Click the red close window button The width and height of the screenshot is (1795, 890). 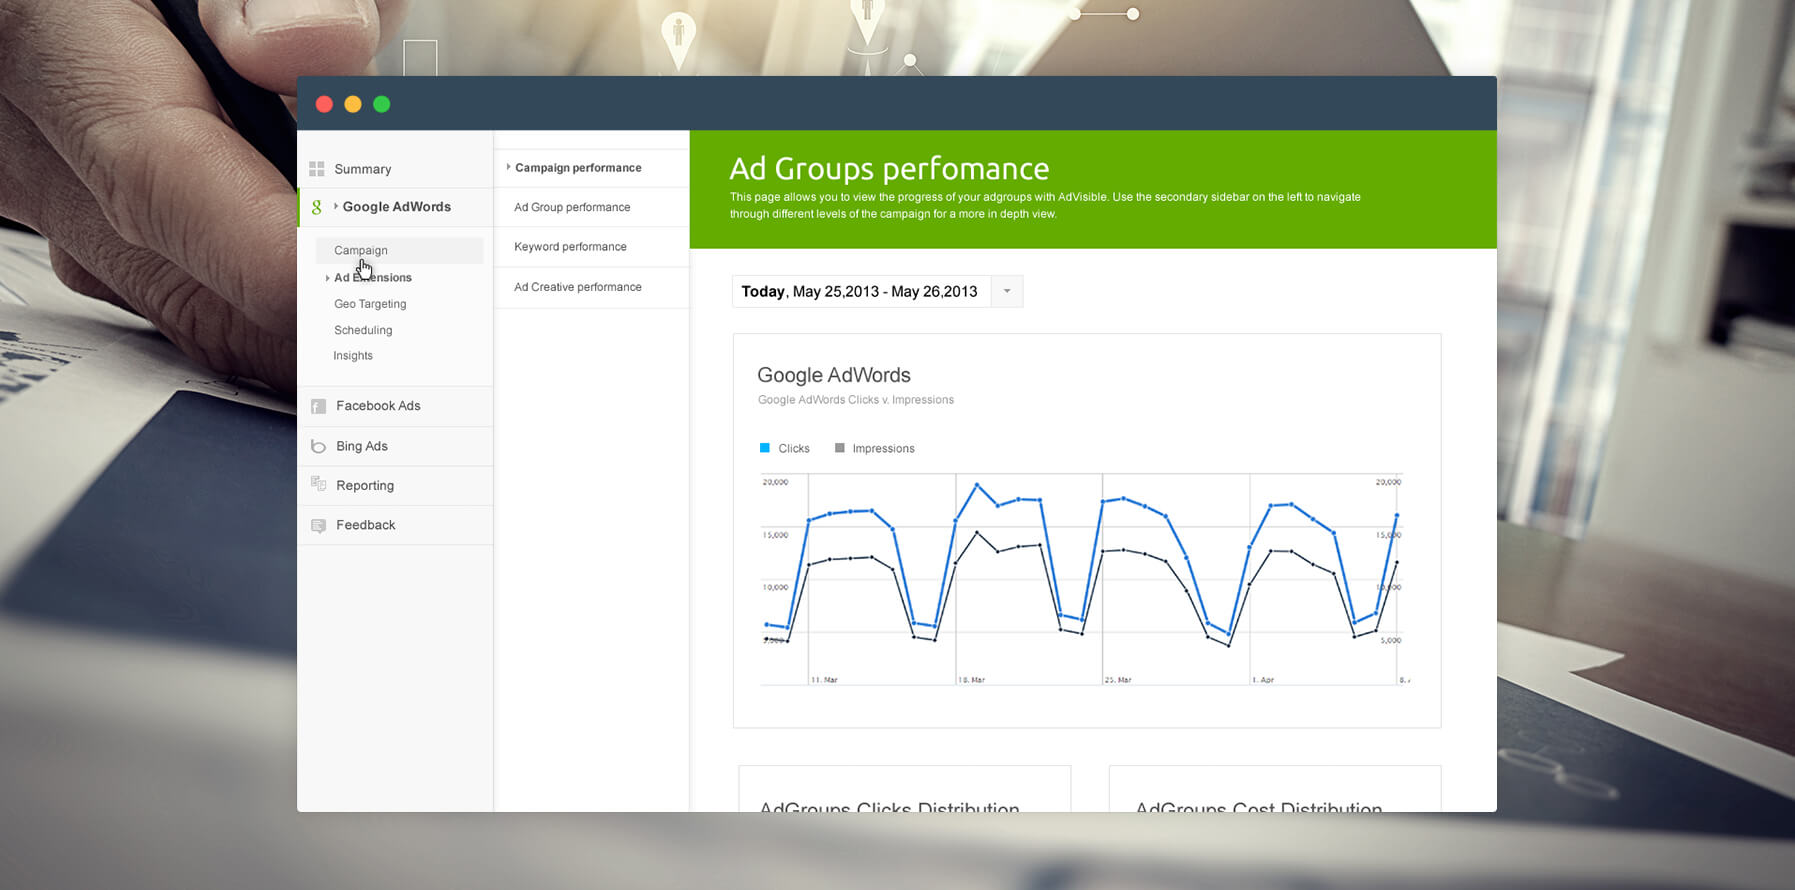(x=324, y=104)
